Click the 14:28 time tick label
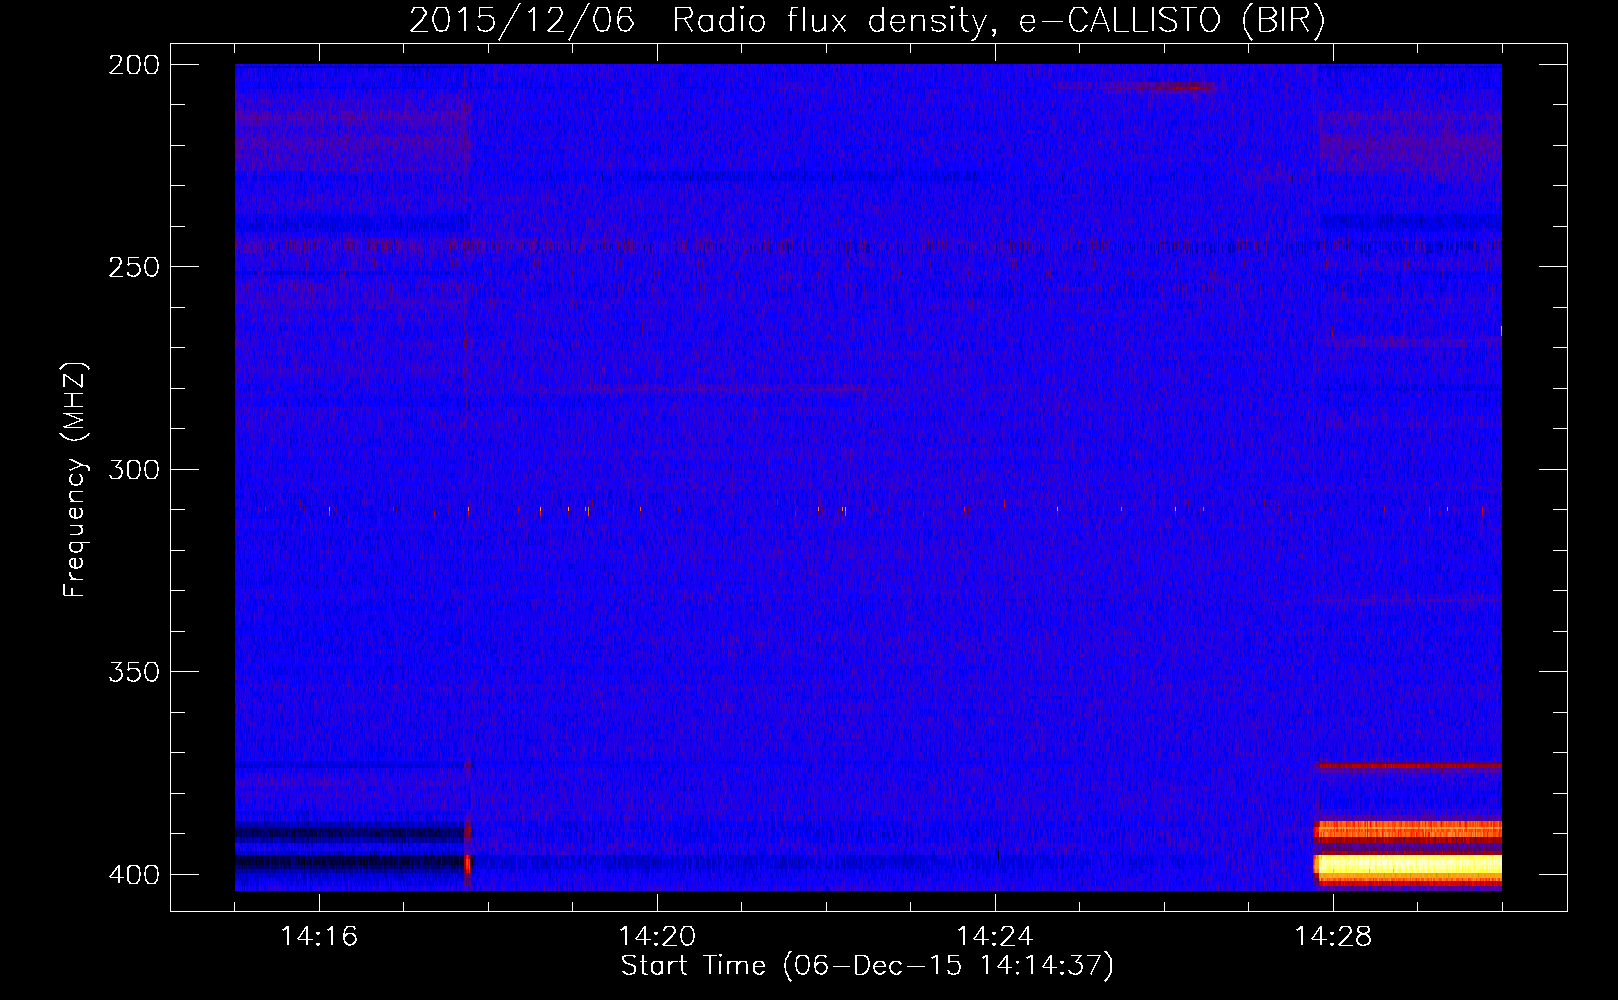 pos(1333,937)
